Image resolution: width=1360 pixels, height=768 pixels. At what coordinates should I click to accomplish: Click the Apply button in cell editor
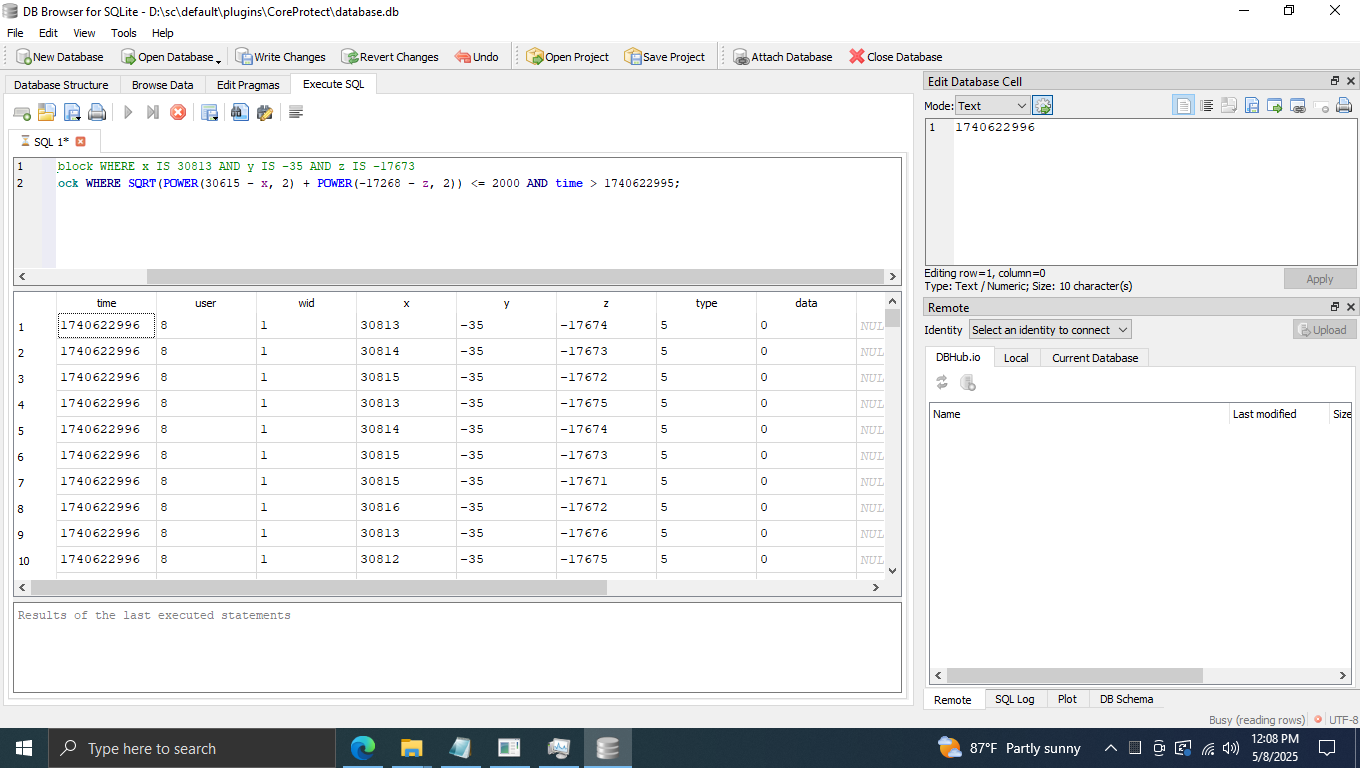click(x=1320, y=279)
